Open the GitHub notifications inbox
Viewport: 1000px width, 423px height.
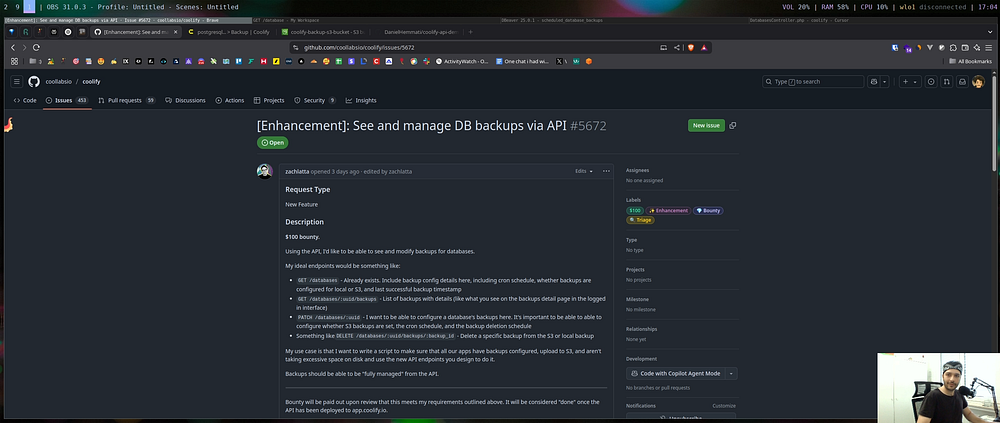click(x=962, y=82)
